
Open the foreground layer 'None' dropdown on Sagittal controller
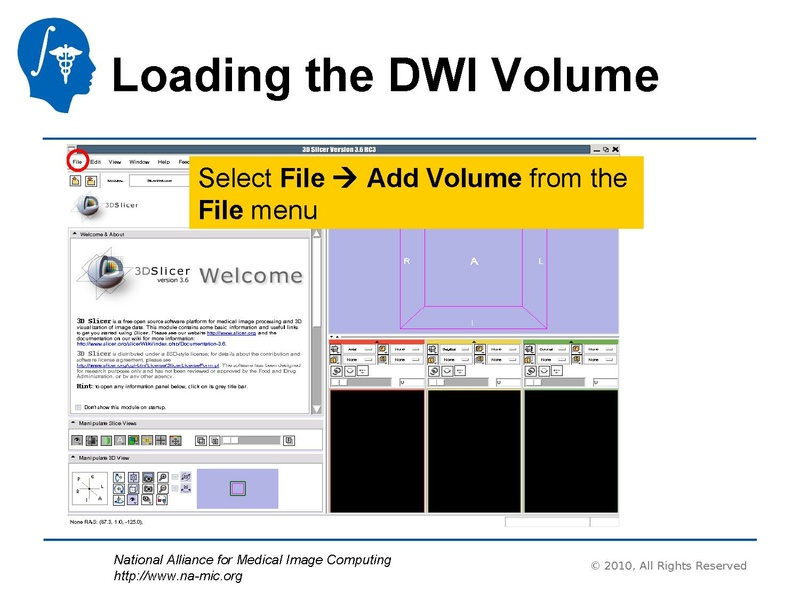[503, 349]
